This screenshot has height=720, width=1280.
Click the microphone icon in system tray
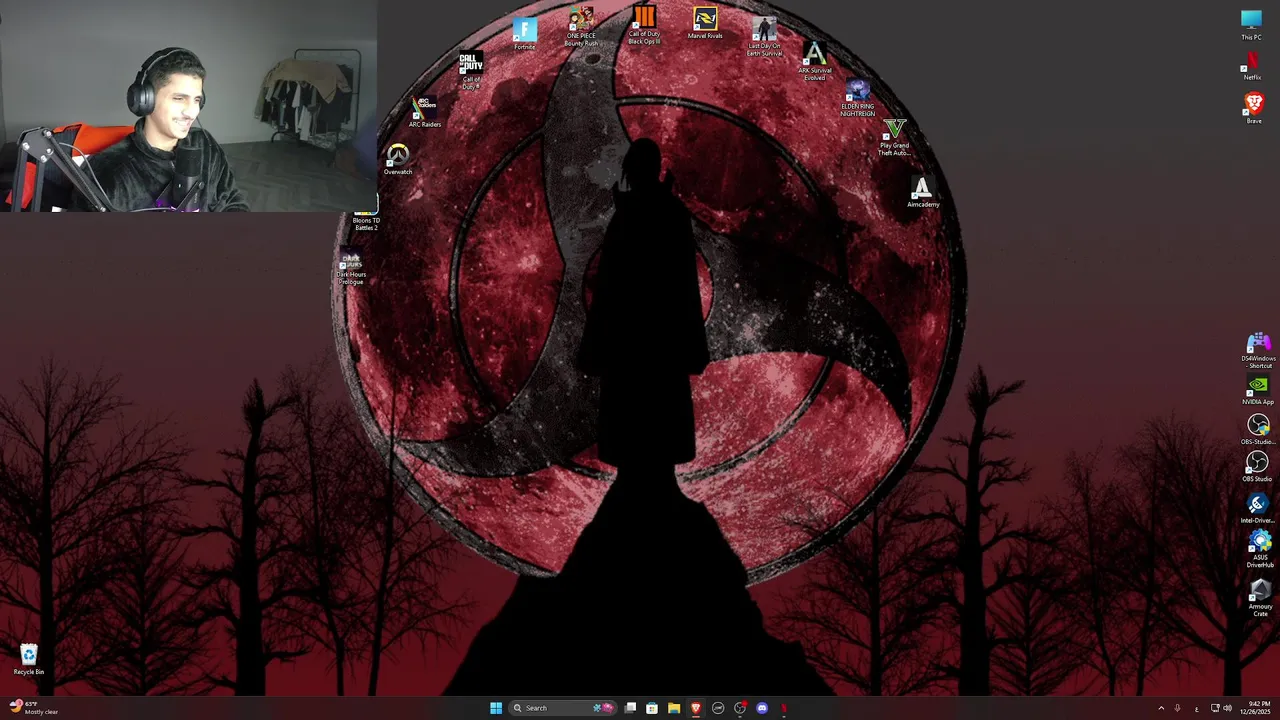click(1178, 708)
